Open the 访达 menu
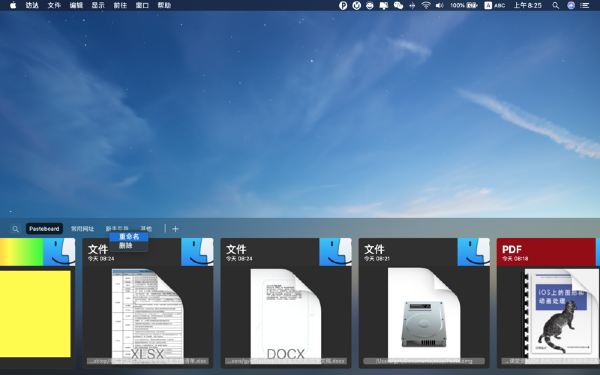The width and height of the screenshot is (600, 375). (32, 5)
